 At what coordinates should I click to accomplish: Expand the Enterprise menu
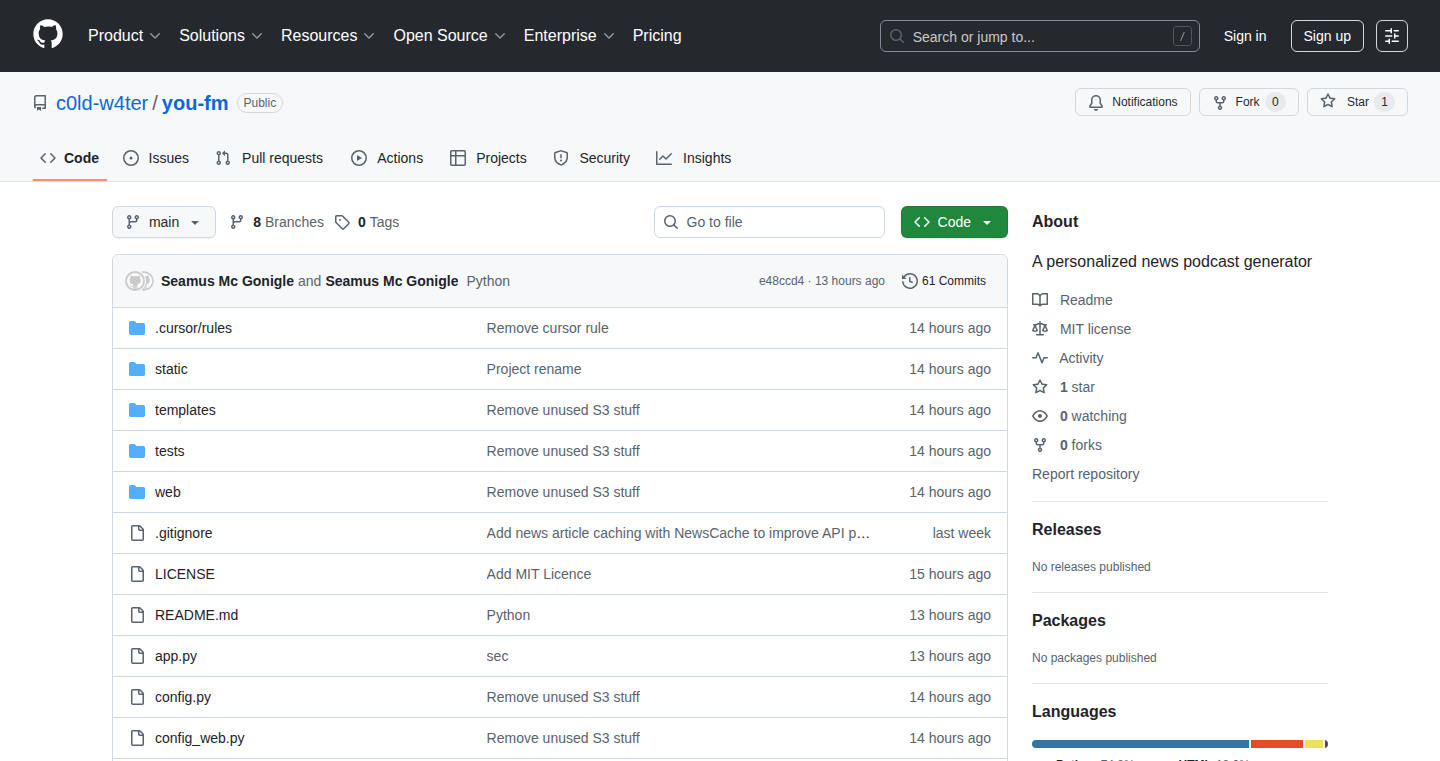(x=569, y=35)
